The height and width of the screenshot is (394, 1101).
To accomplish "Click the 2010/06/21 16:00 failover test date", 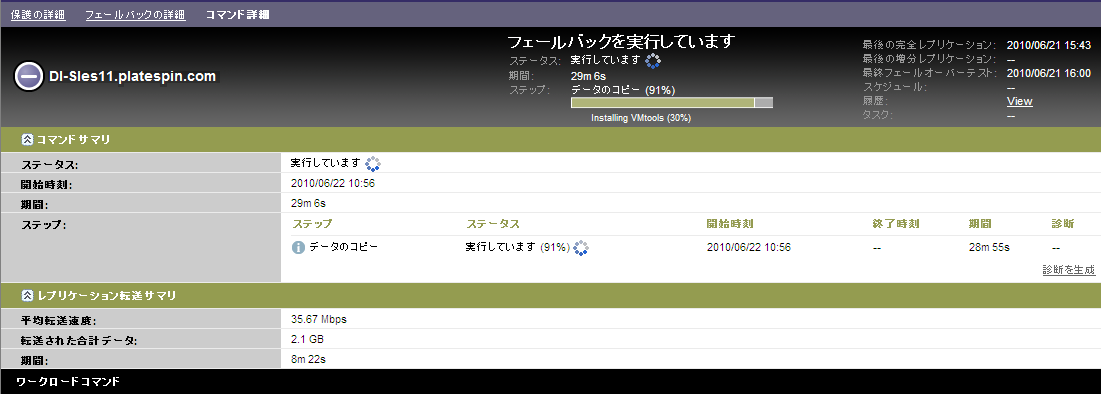I will coord(1048,73).
